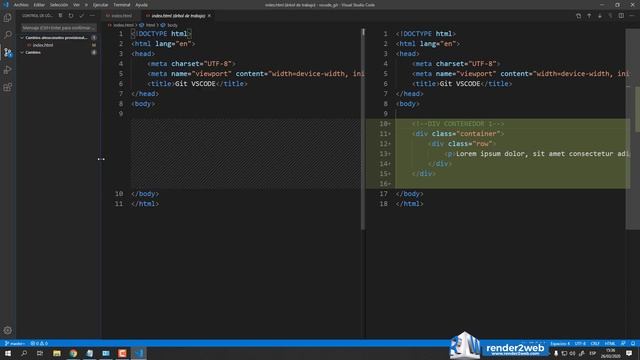The width and height of the screenshot is (640, 360).
Task: Open the Archivo menu
Action: click(x=21, y=5)
